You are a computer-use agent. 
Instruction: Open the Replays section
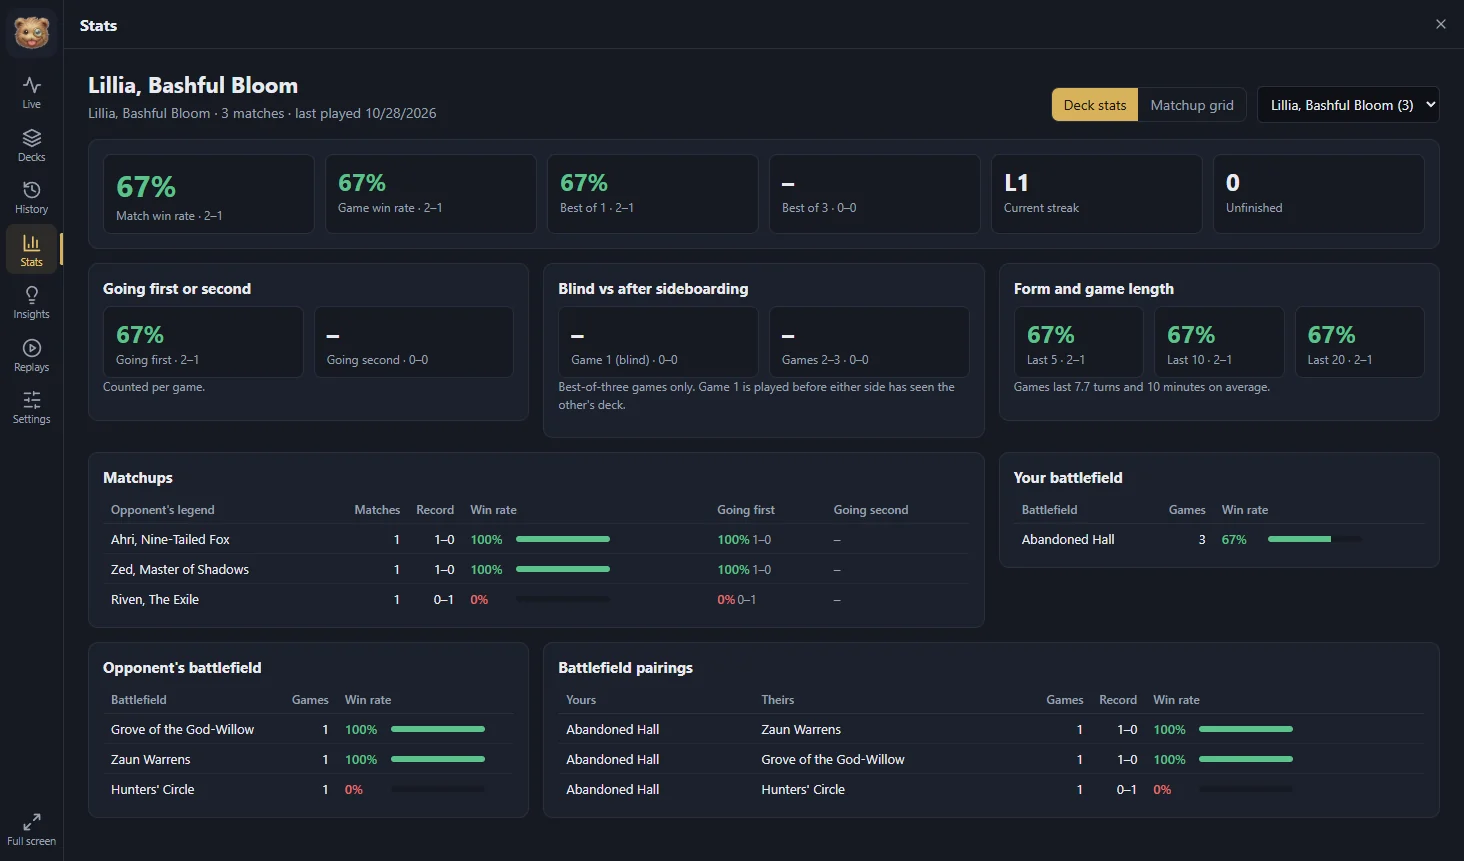pyautogui.click(x=32, y=356)
